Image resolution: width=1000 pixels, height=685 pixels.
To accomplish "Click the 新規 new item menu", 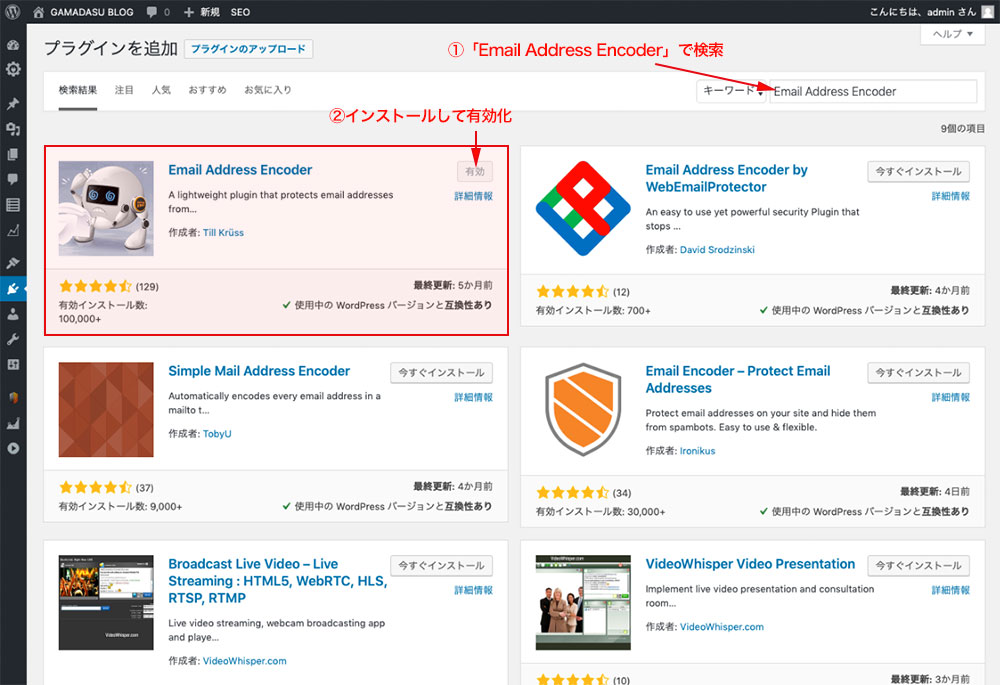I will pyautogui.click(x=202, y=11).
